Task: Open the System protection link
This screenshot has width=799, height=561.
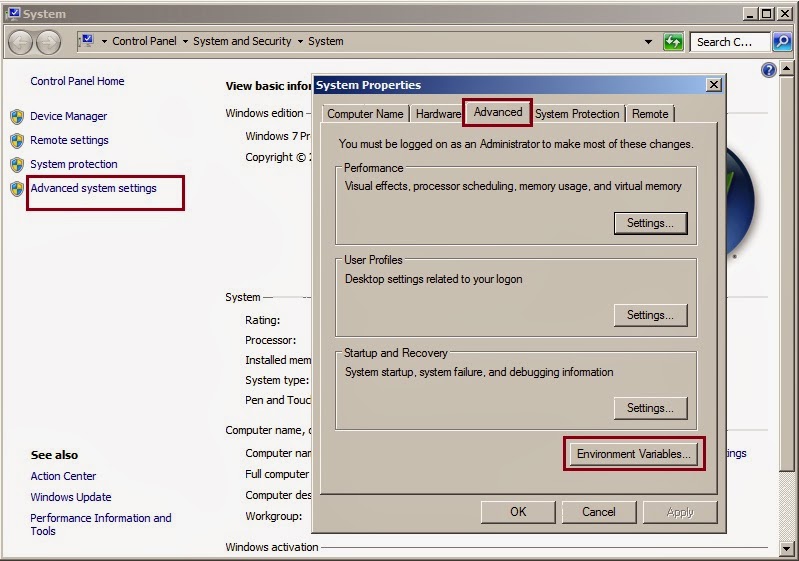Action: (x=74, y=164)
